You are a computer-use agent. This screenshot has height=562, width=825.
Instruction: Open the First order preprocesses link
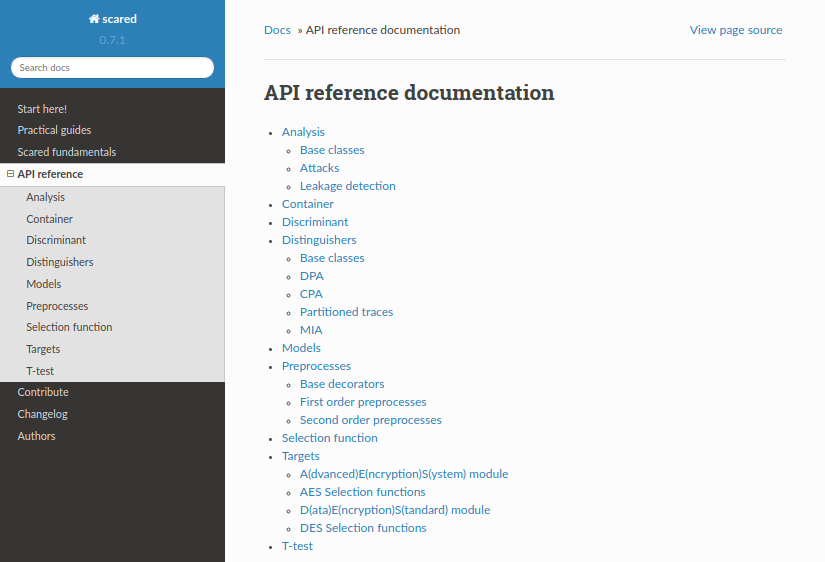[363, 402]
